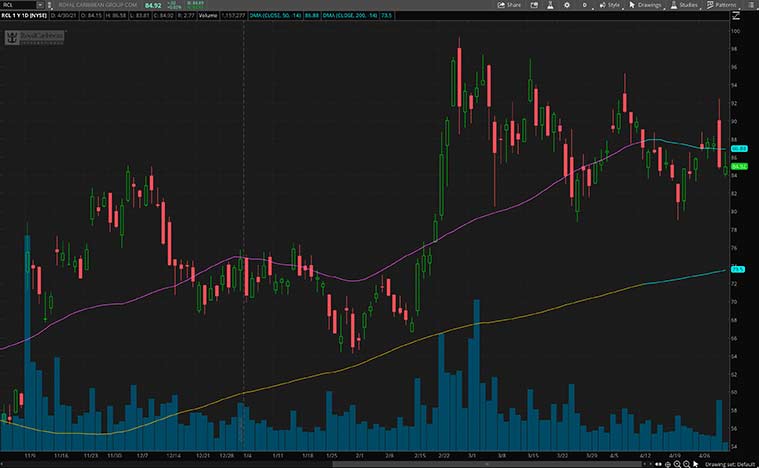Click the hamburger menu icon at top right
This screenshot has height=468, width=759.
(x=753, y=5)
